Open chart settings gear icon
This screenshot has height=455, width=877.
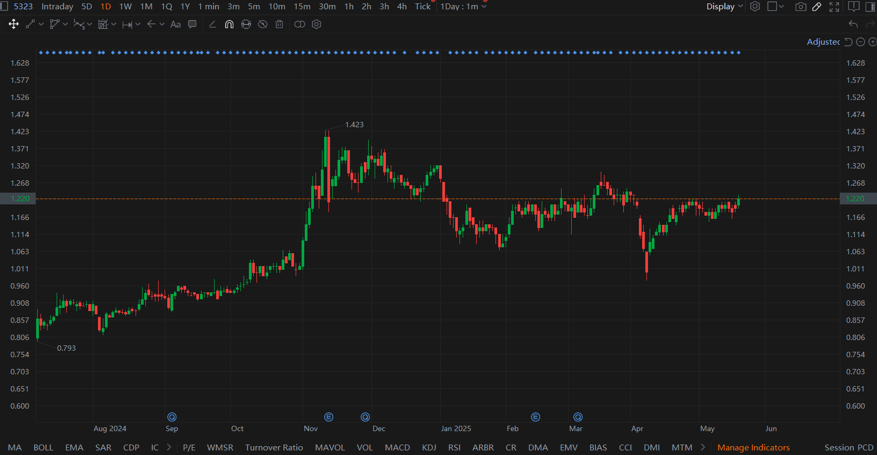[x=755, y=6]
